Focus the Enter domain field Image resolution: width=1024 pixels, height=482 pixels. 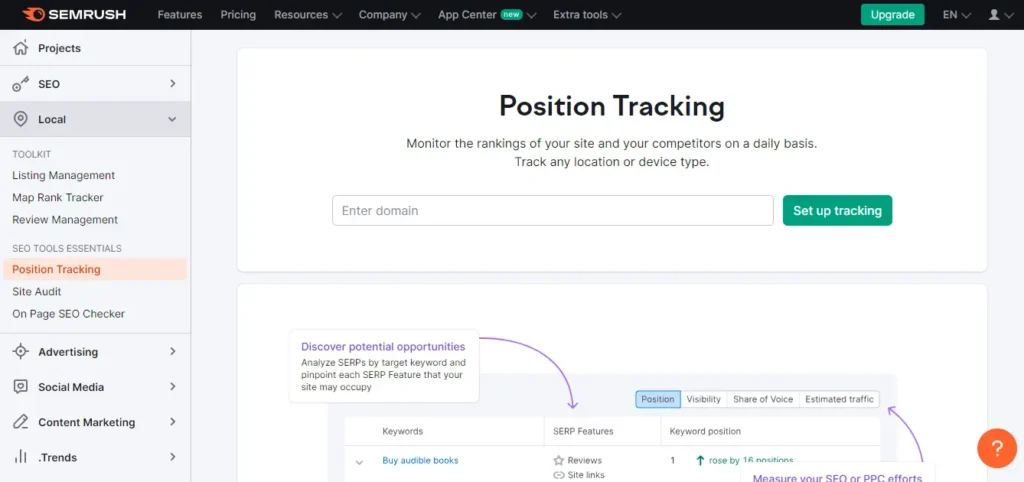pyautogui.click(x=552, y=210)
